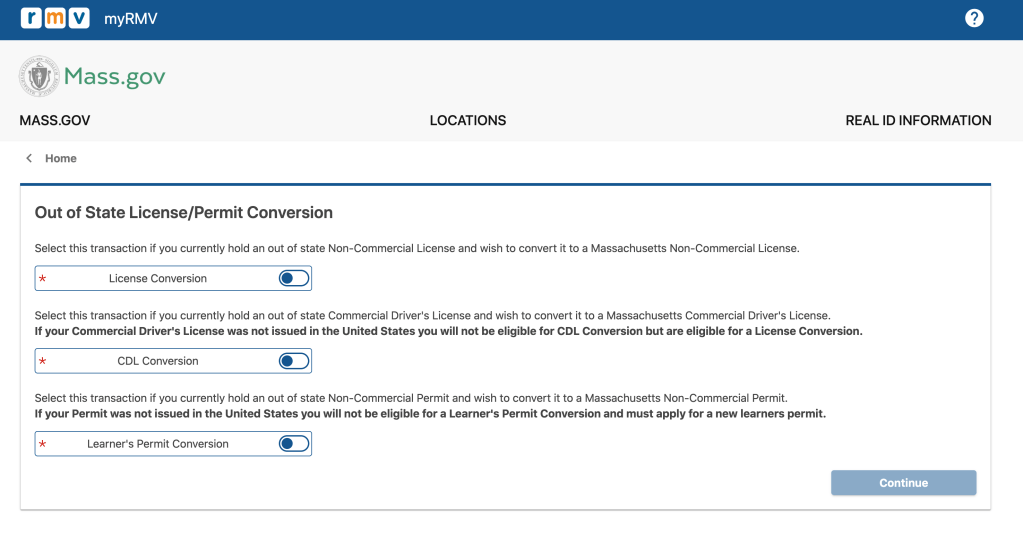
Task: Click the RMV logo icon
Action: click(x=55, y=18)
